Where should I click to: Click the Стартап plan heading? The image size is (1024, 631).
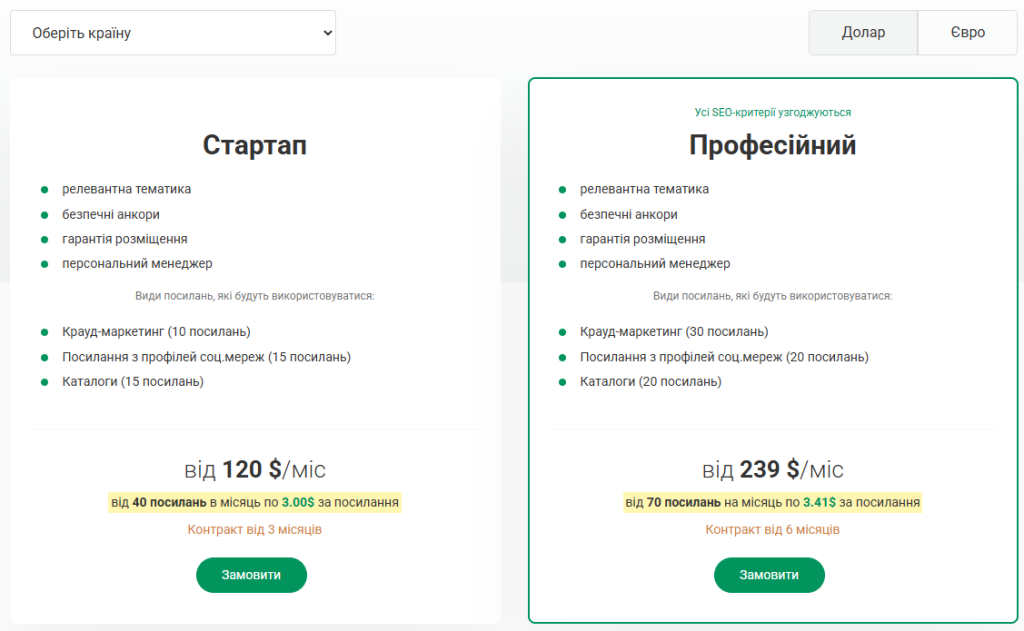[255, 146]
